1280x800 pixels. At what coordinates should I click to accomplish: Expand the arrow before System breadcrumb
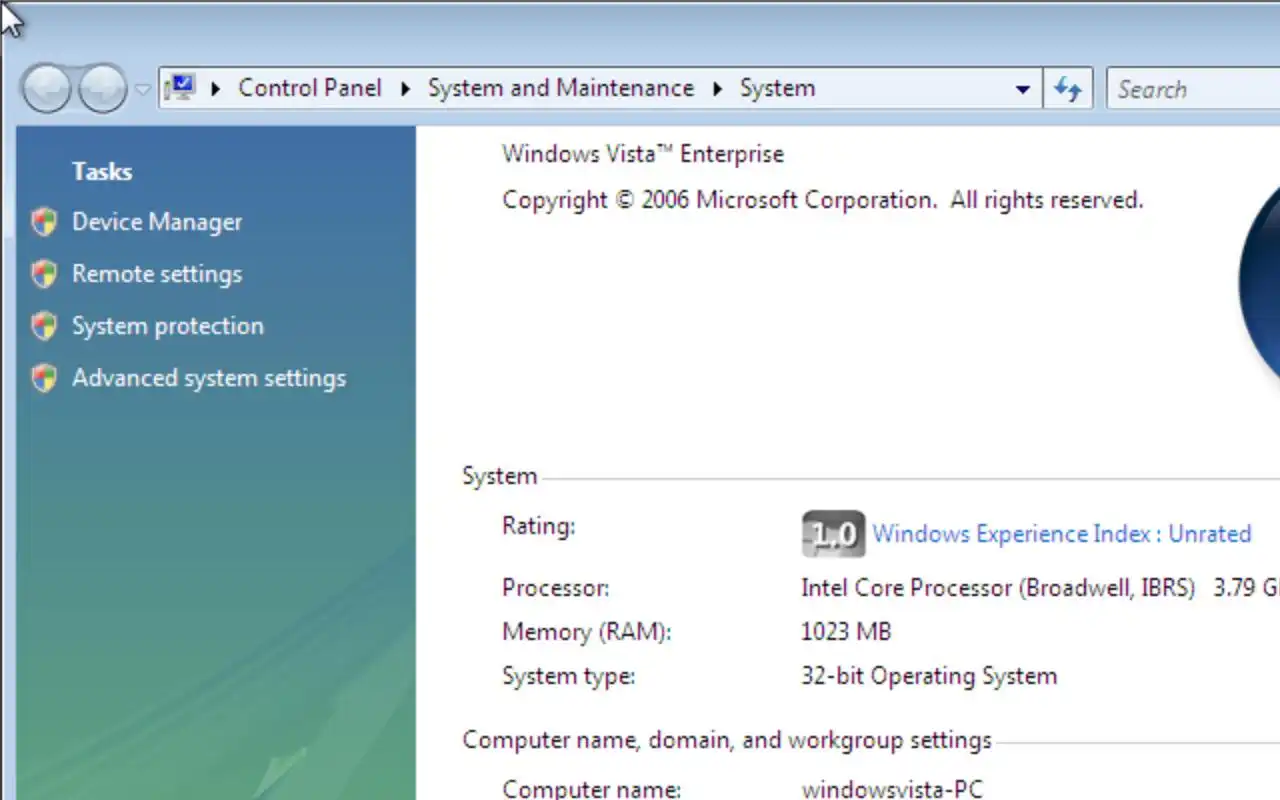click(717, 89)
